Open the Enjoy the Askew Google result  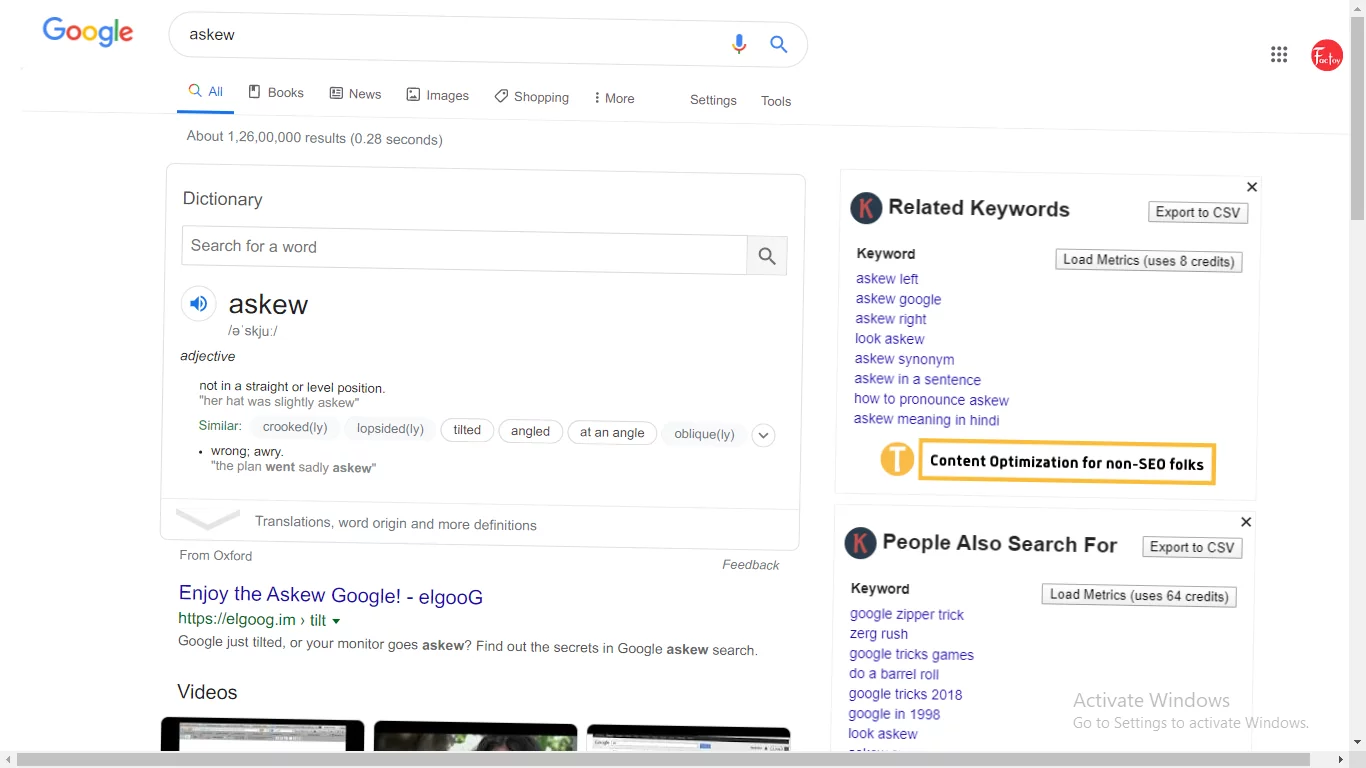pos(330,596)
